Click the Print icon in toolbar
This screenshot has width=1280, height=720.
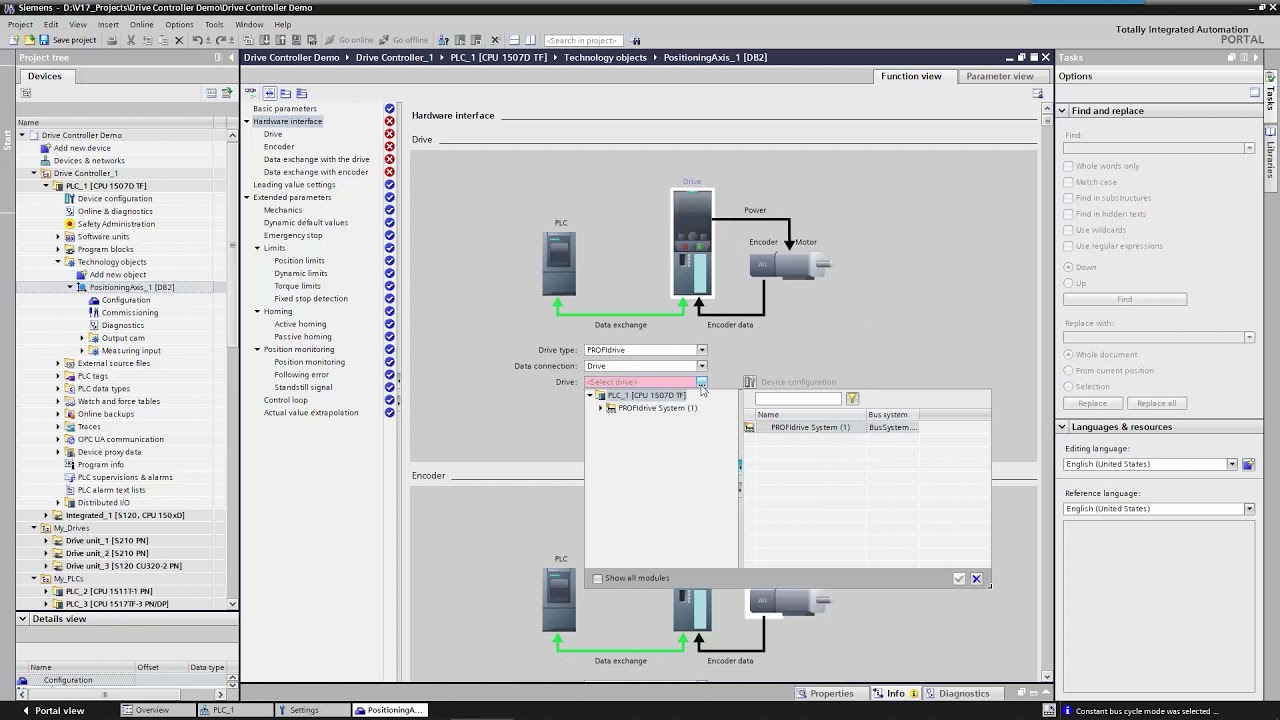click(x=112, y=40)
